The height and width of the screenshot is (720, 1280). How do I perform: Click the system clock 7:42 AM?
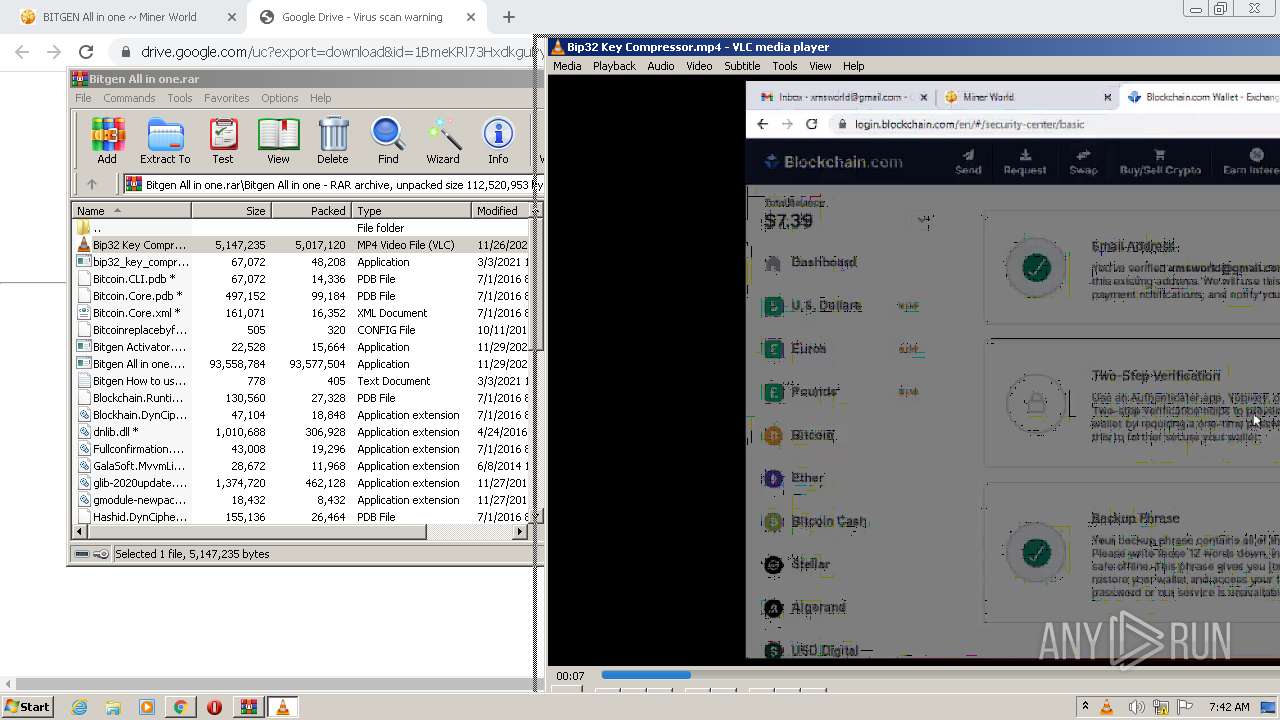[x=1229, y=707]
